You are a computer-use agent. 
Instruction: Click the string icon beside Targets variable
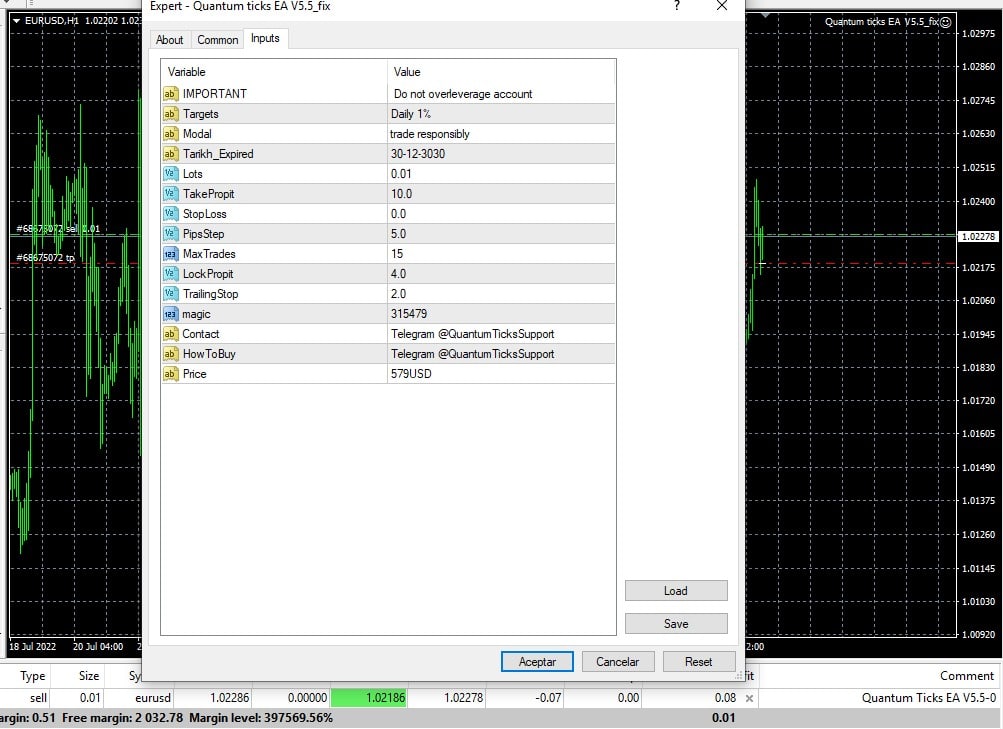pos(170,114)
